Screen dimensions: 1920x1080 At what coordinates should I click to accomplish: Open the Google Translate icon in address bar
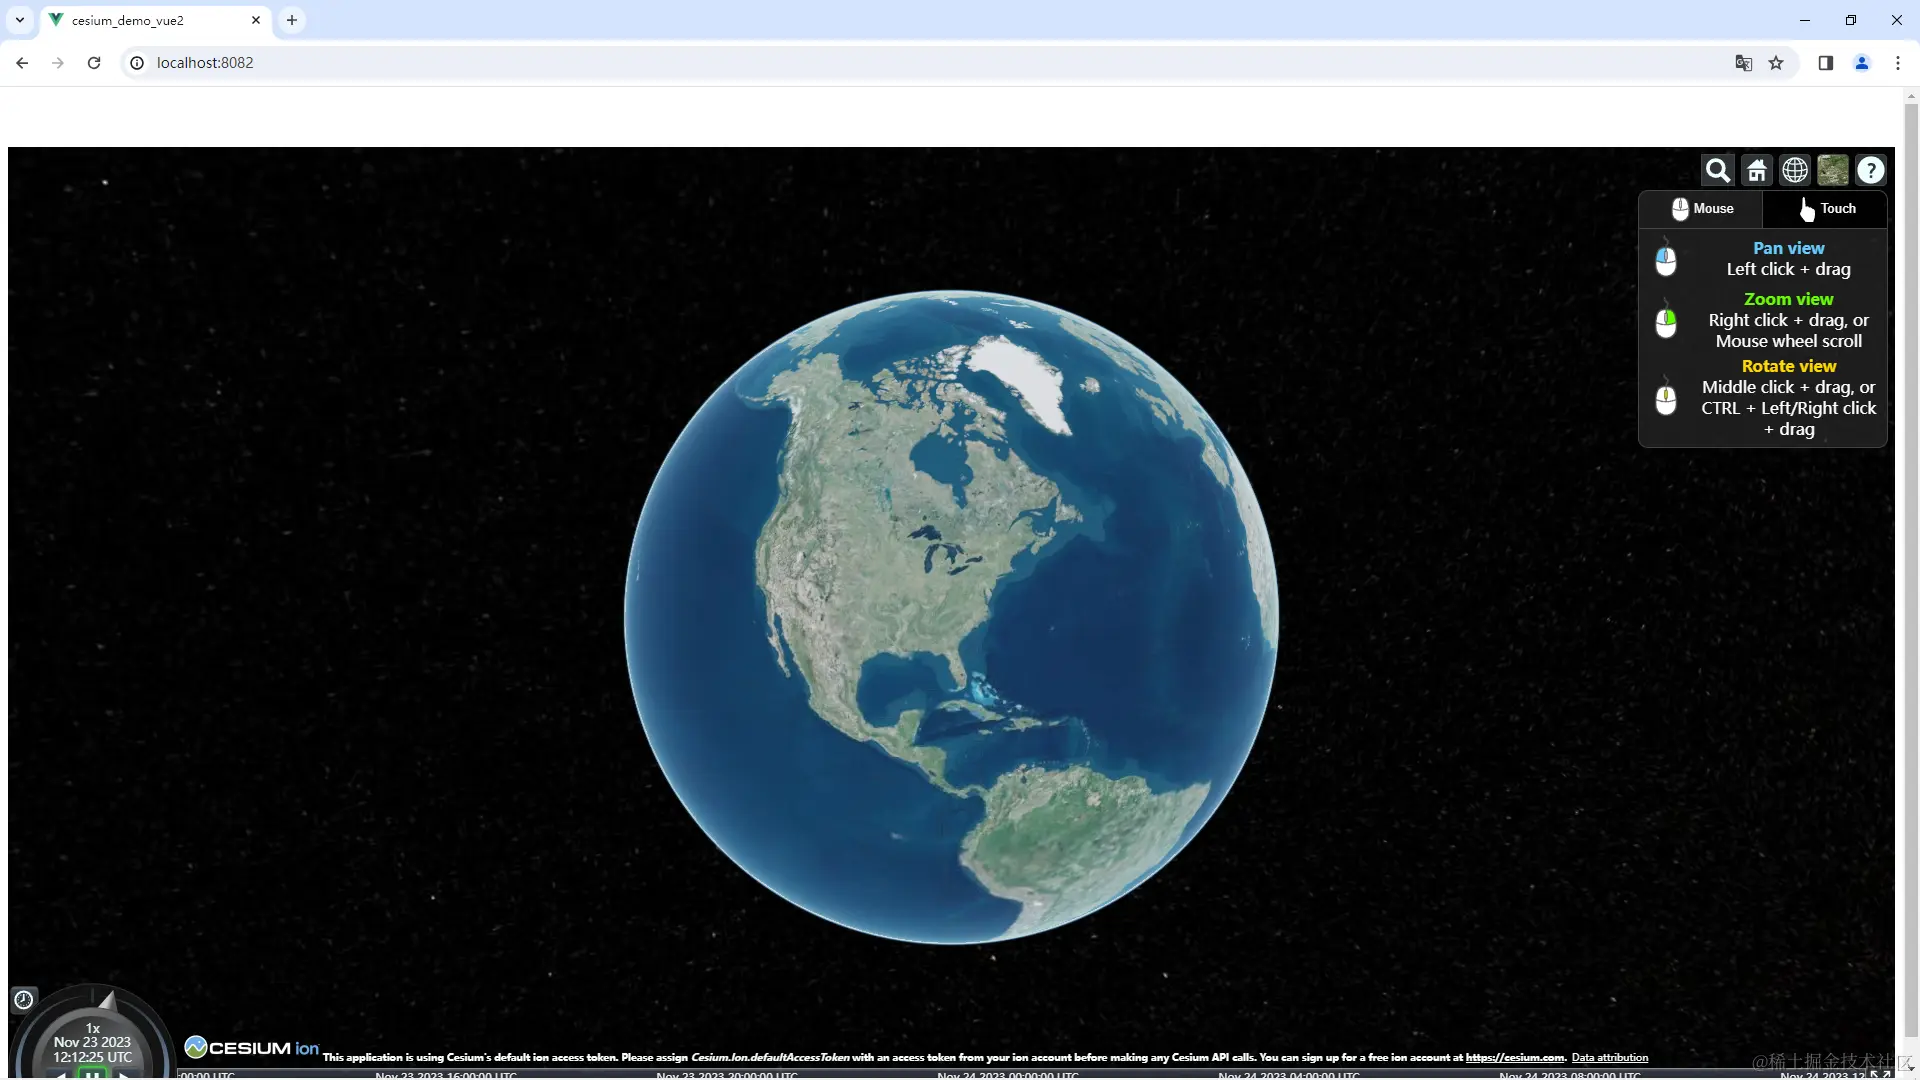pyautogui.click(x=1744, y=63)
